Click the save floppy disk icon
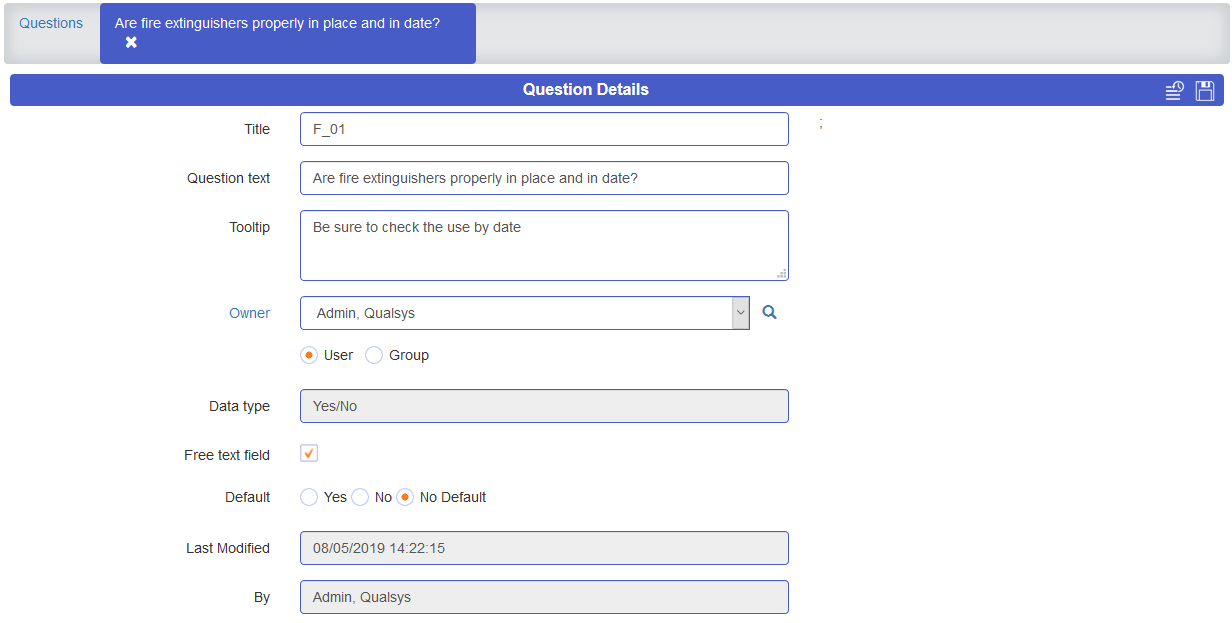Image resolution: width=1232 pixels, height=623 pixels. 1205,91
